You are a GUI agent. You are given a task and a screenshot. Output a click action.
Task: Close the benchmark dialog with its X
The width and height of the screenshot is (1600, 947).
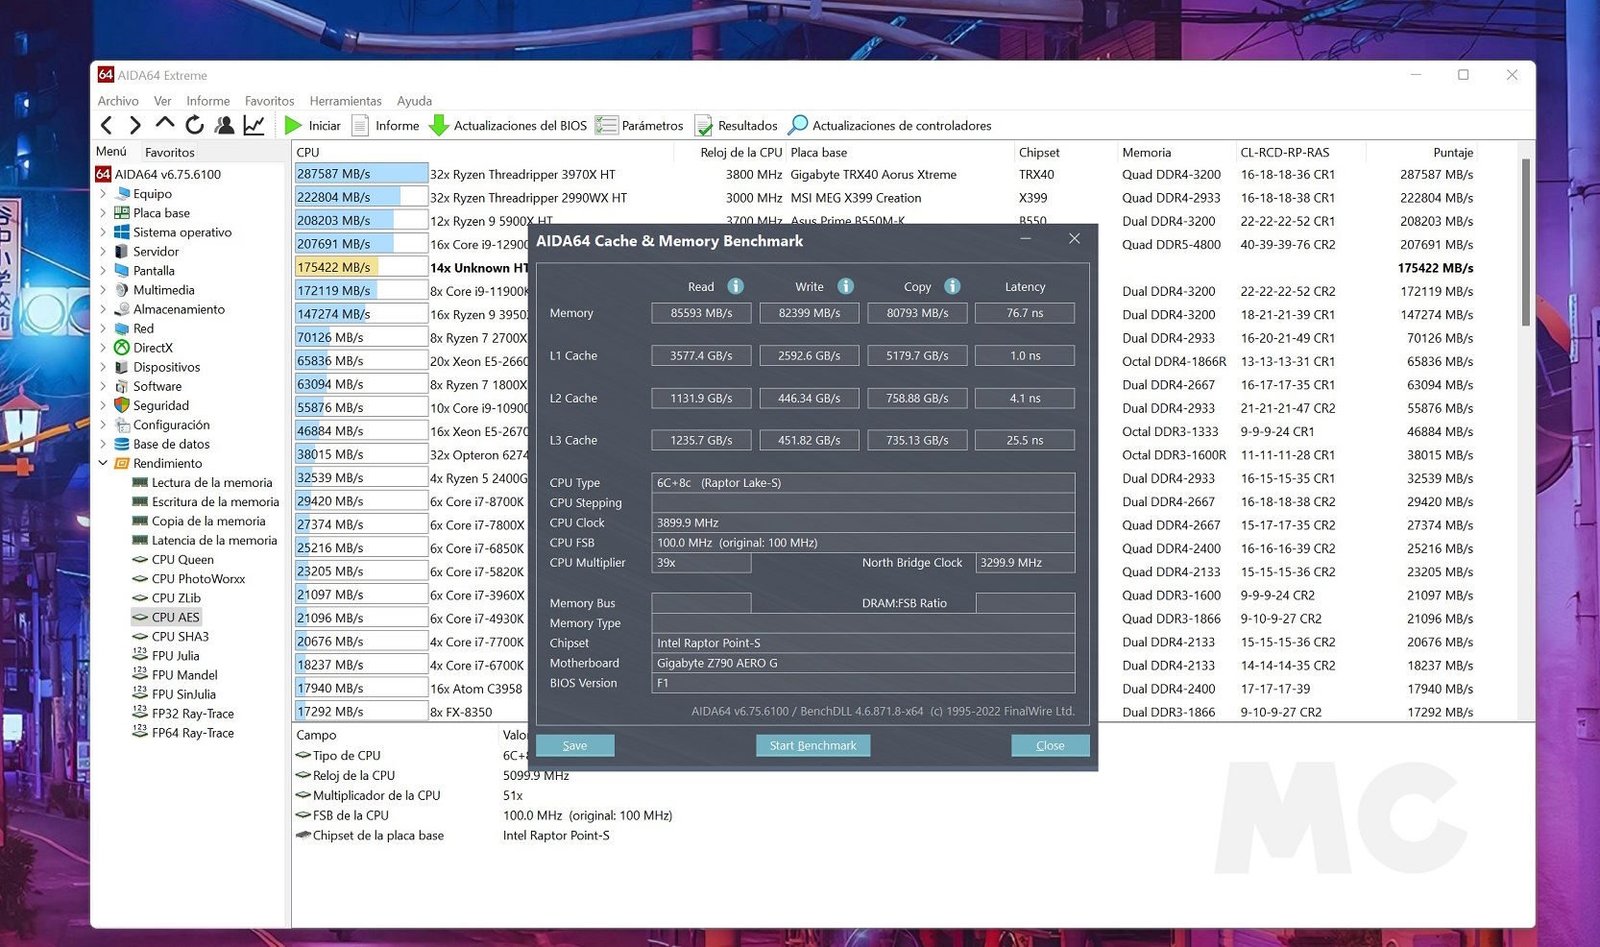click(1074, 239)
